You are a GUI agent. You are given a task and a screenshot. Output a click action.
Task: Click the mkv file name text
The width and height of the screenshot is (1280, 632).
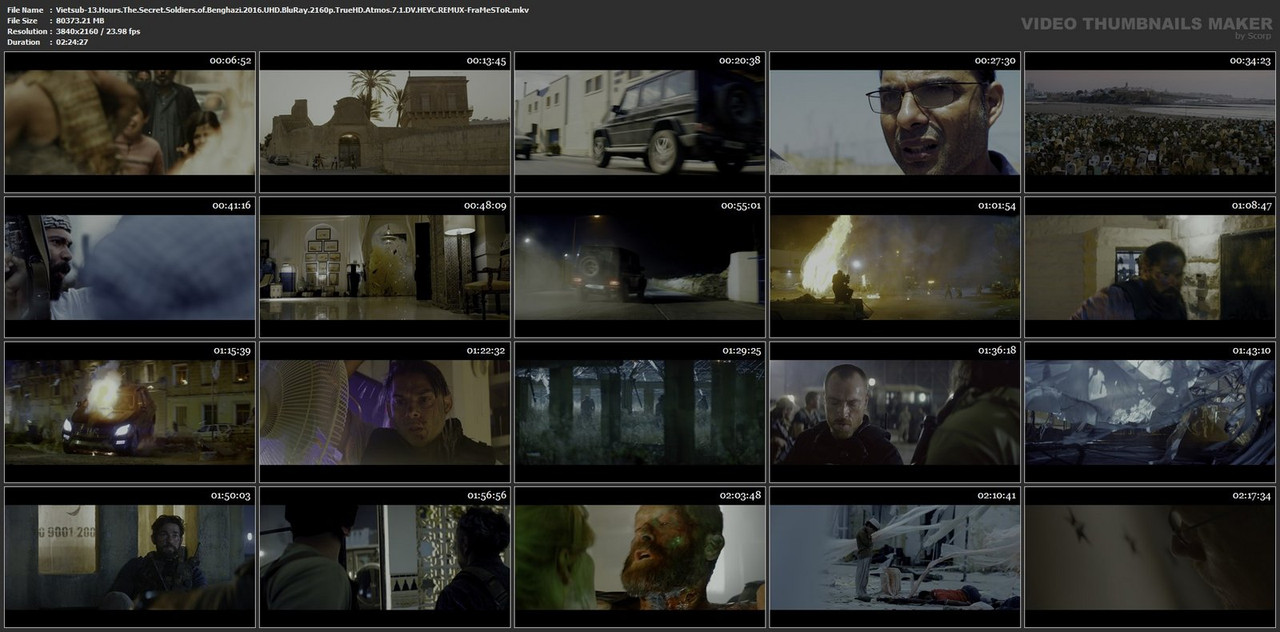[293, 10]
